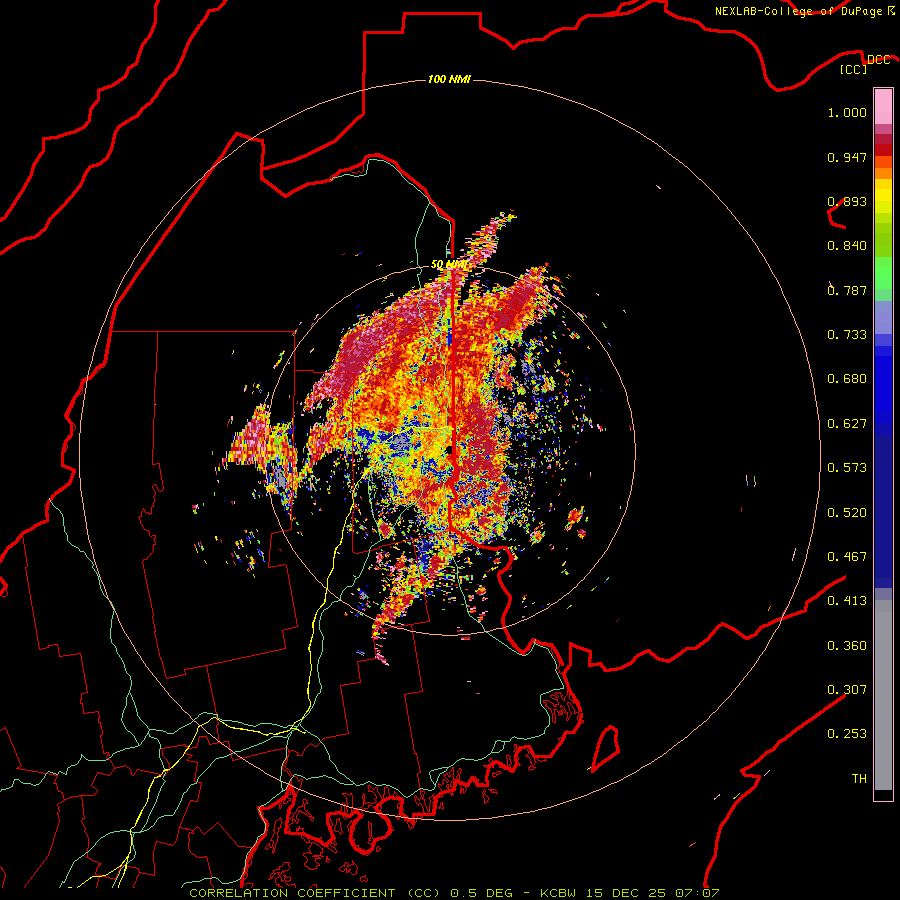Pick the large gray color bar segment
Screen dimensions: 900x900
[883, 695]
